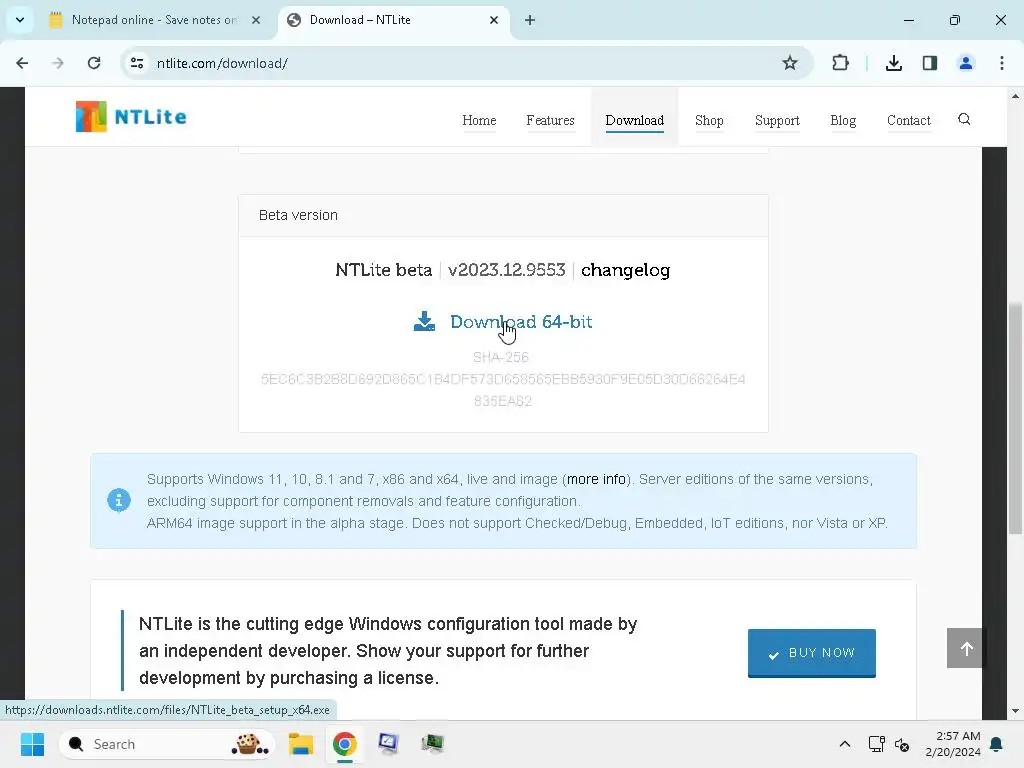This screenshot has width=1024, height=768.
Task: Click the blue info circle icon
Action: click(119, 500)
